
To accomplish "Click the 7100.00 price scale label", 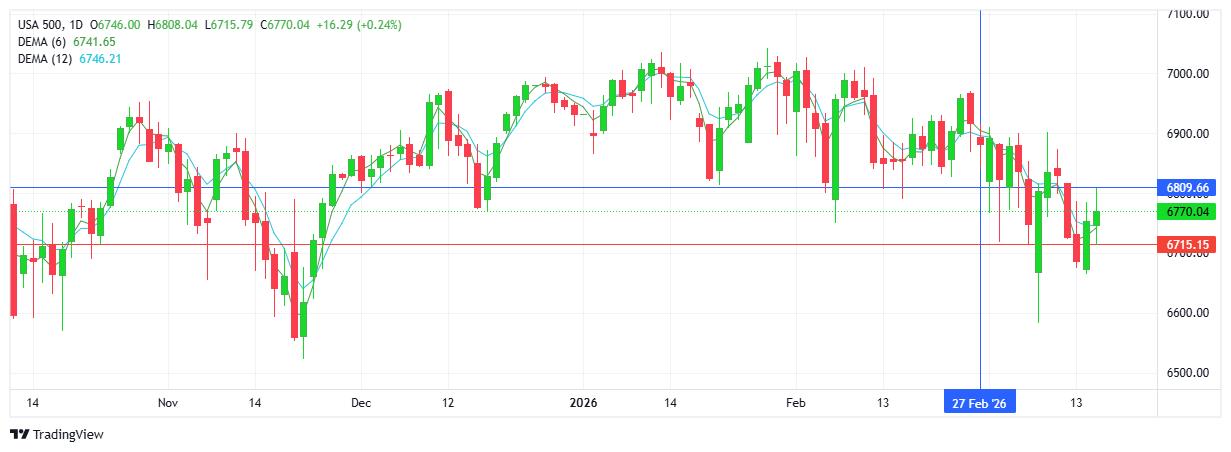I will click(1188, 14).
